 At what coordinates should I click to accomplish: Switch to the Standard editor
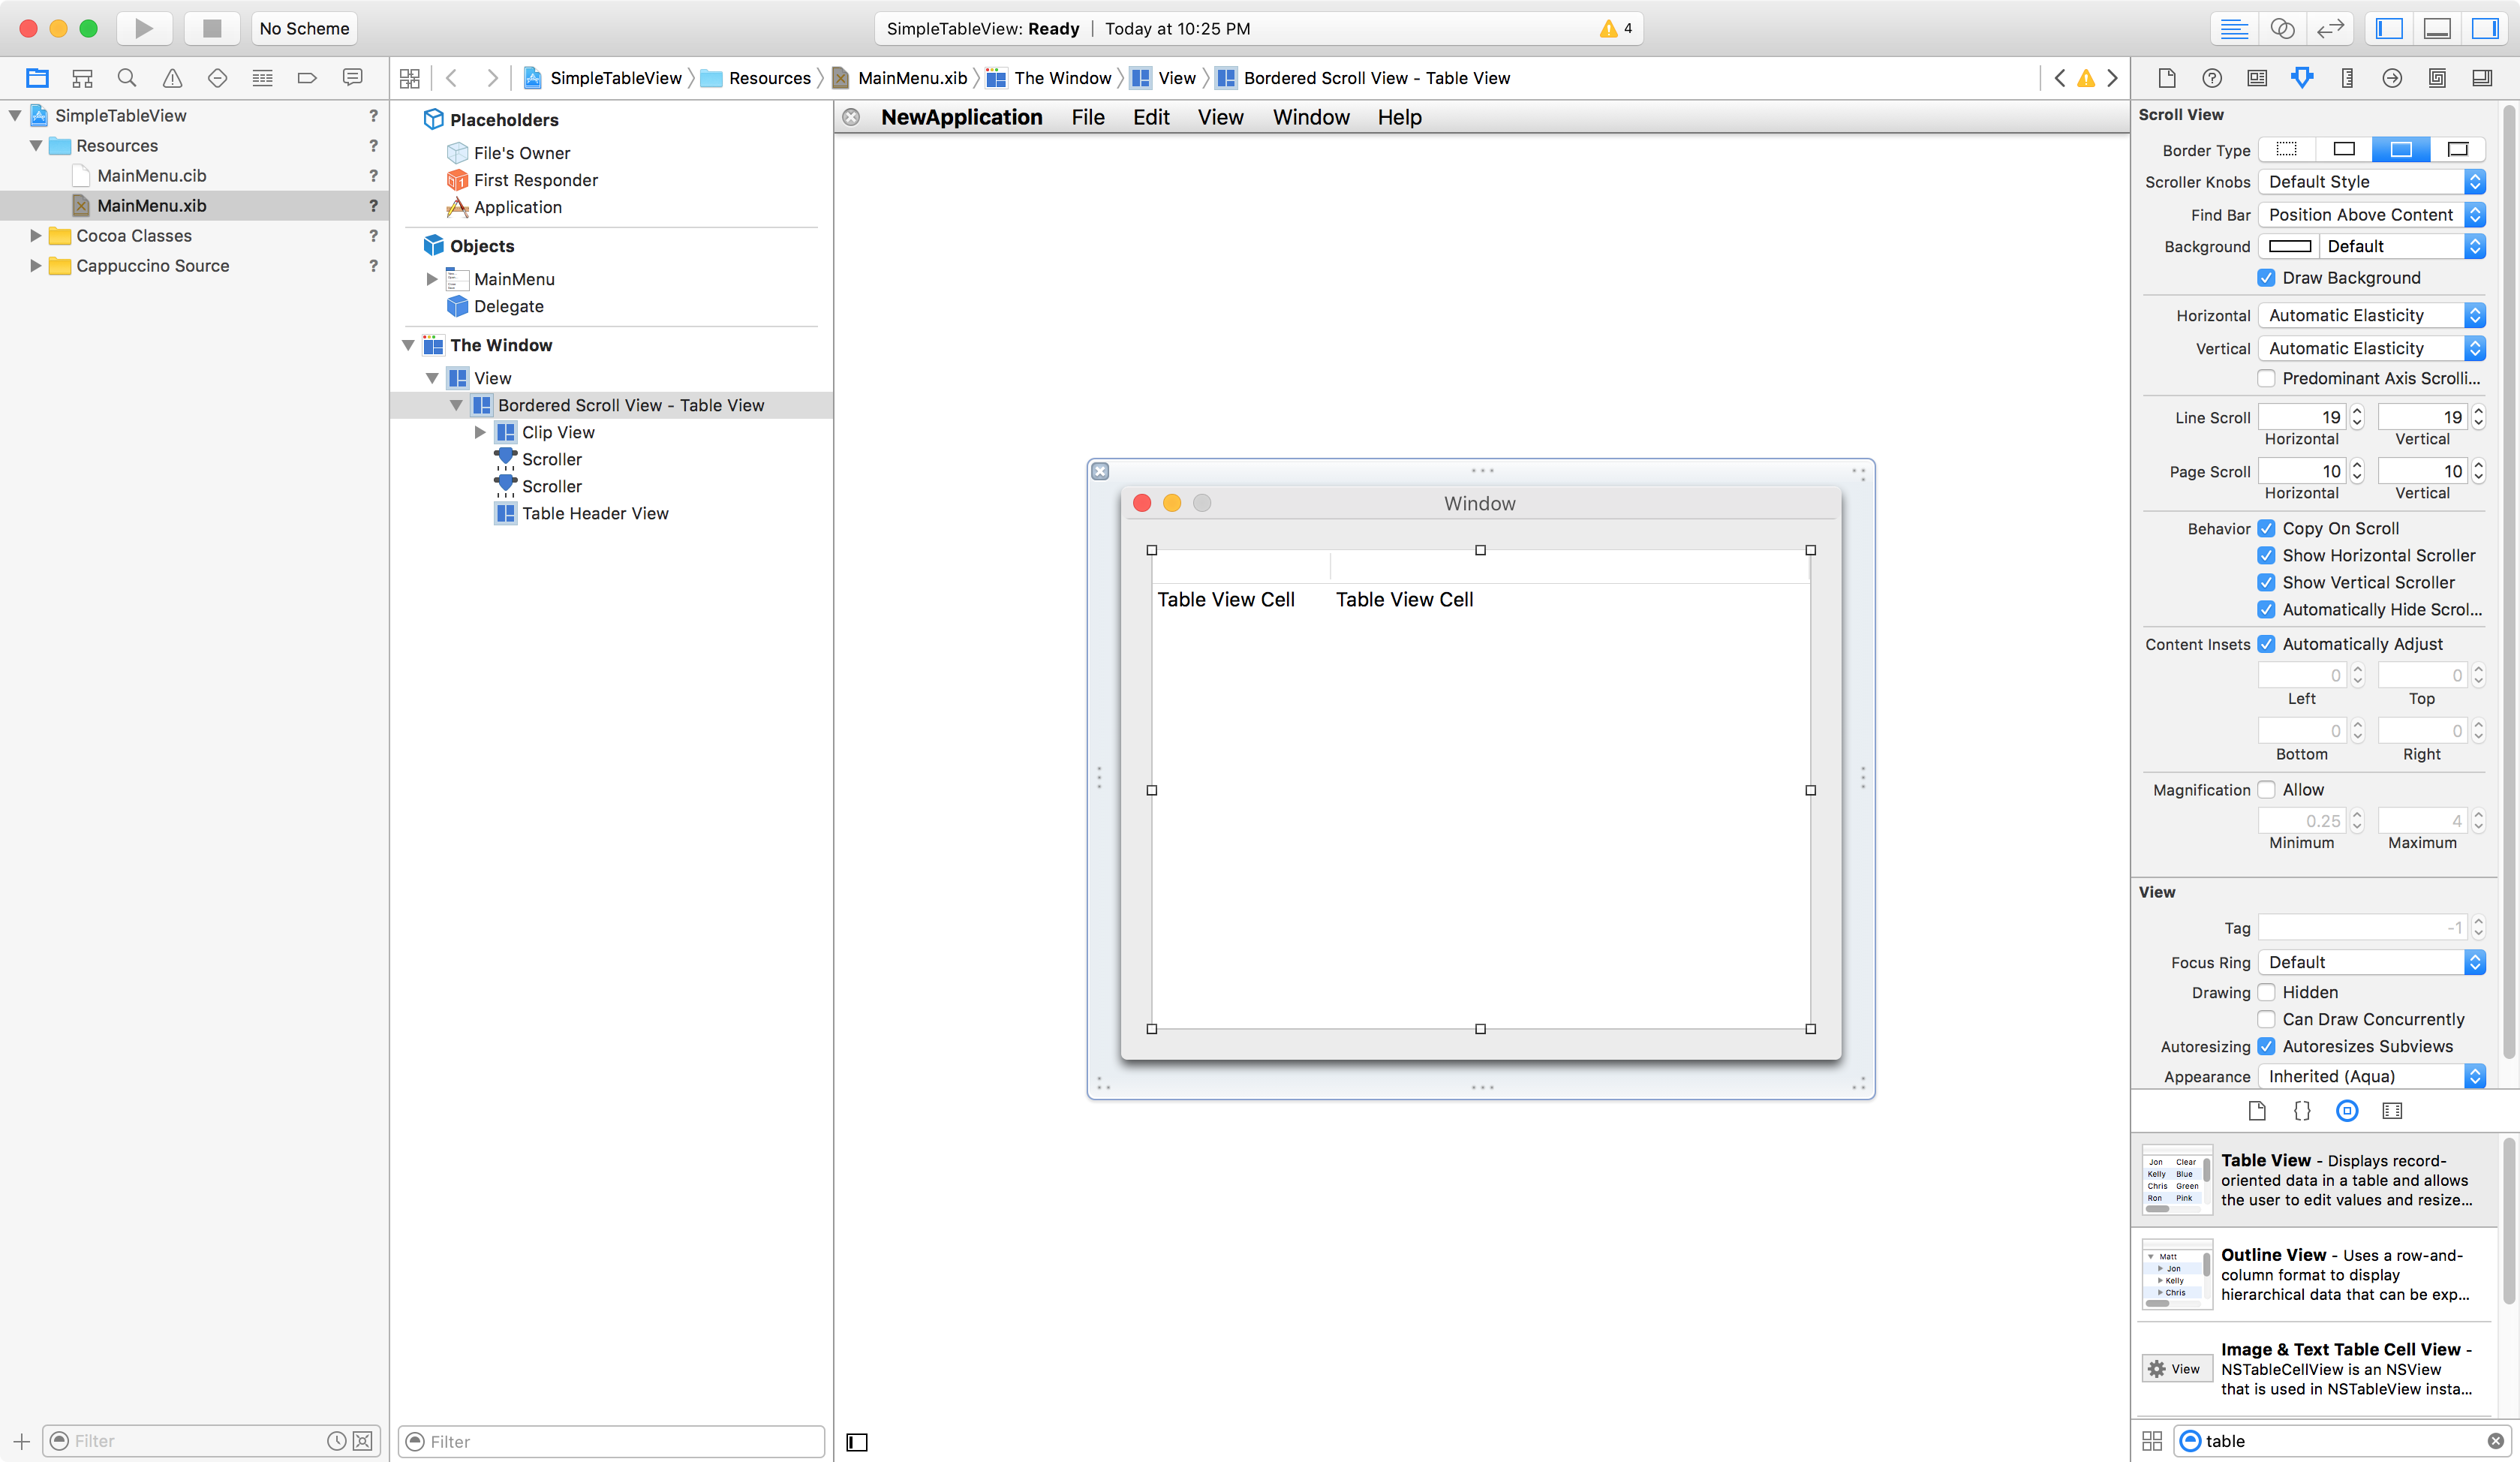(2234, 28)
